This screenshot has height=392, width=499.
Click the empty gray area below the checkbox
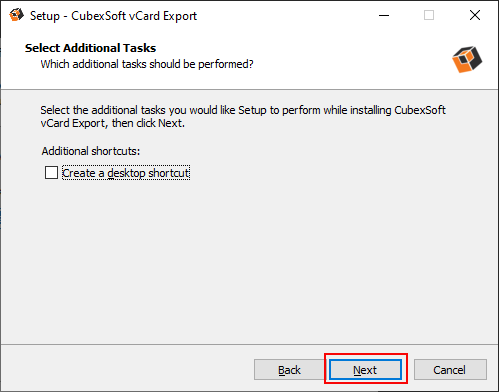pos(249,260)
